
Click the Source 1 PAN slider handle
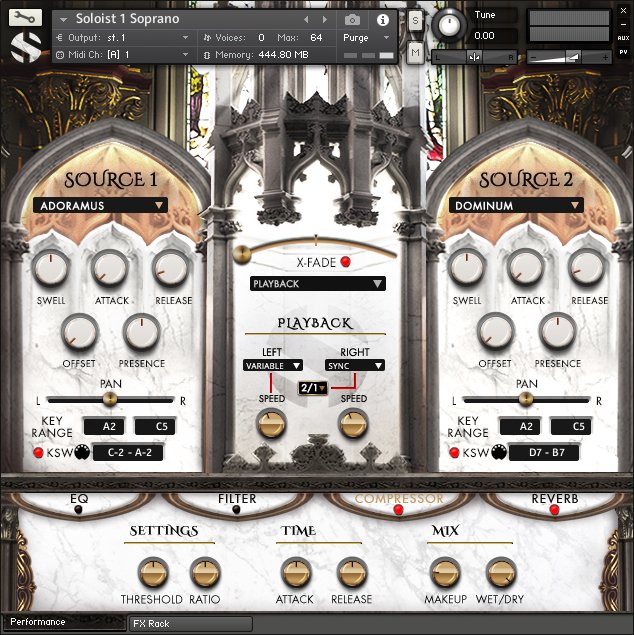click(110, 398)
